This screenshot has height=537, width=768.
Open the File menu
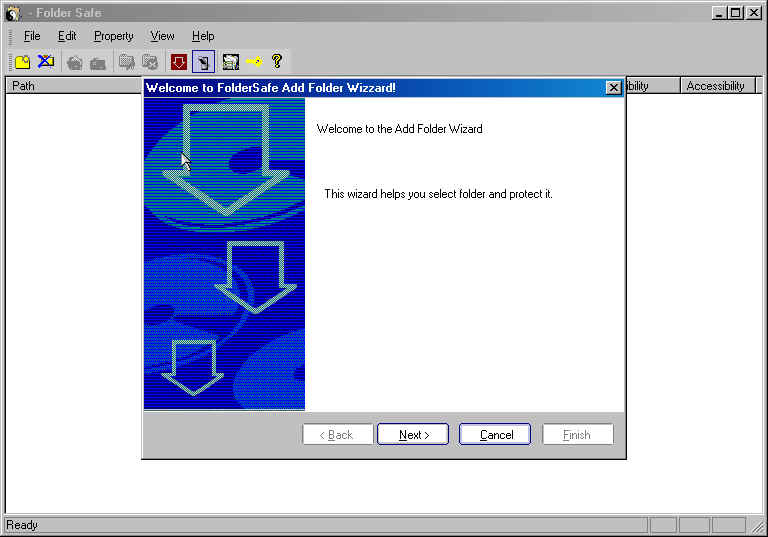(32, 36)
